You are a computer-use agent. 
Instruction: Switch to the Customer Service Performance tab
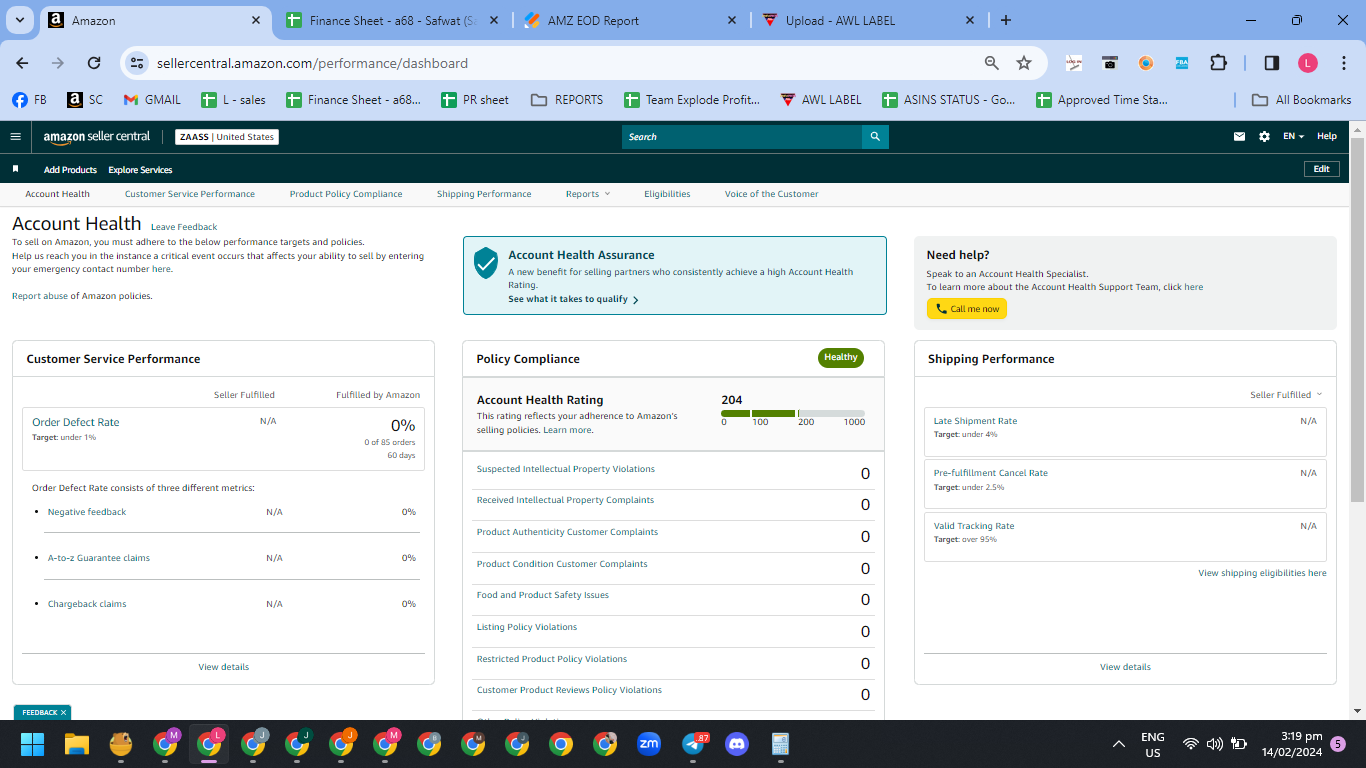(190, 194)
